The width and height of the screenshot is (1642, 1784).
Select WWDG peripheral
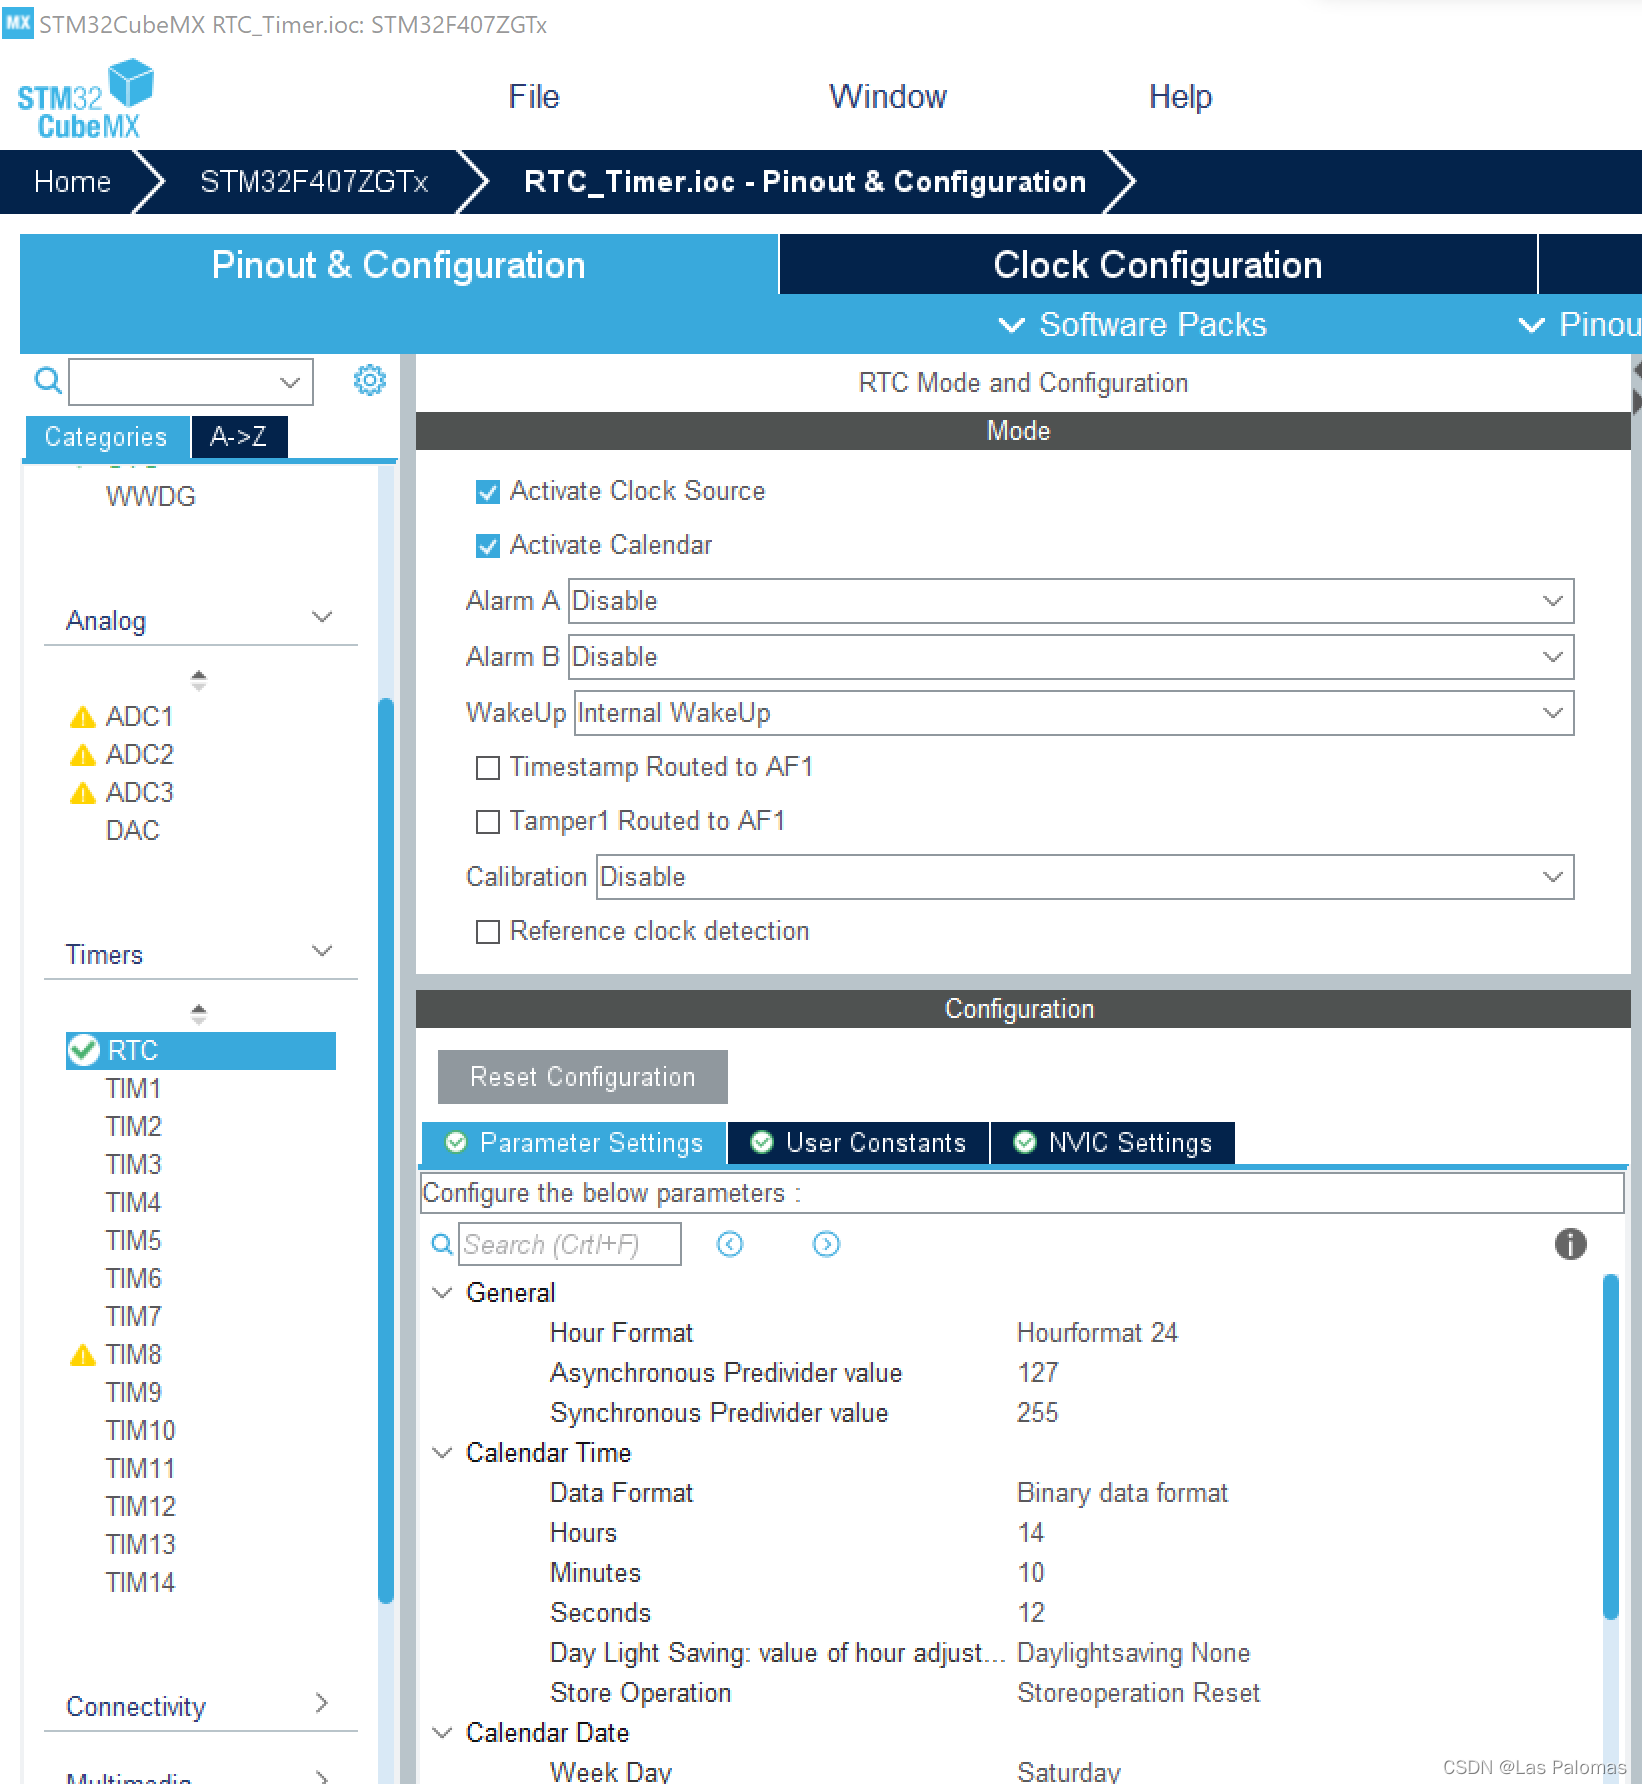coord(151,497)
